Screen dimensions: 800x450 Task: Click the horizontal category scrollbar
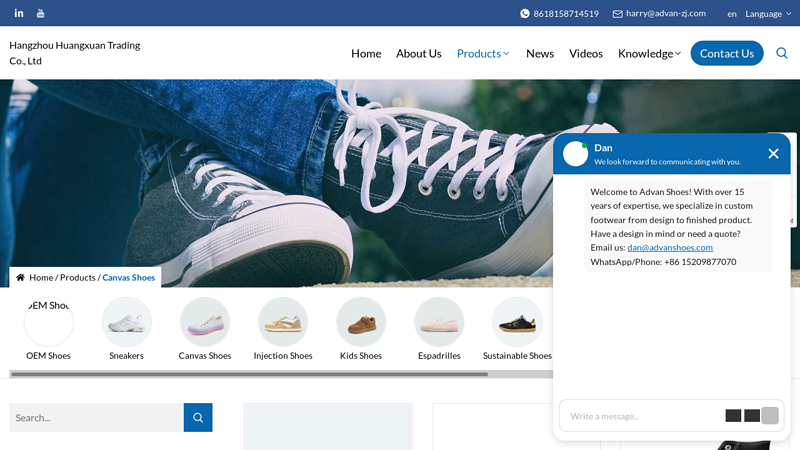(249, 374)
